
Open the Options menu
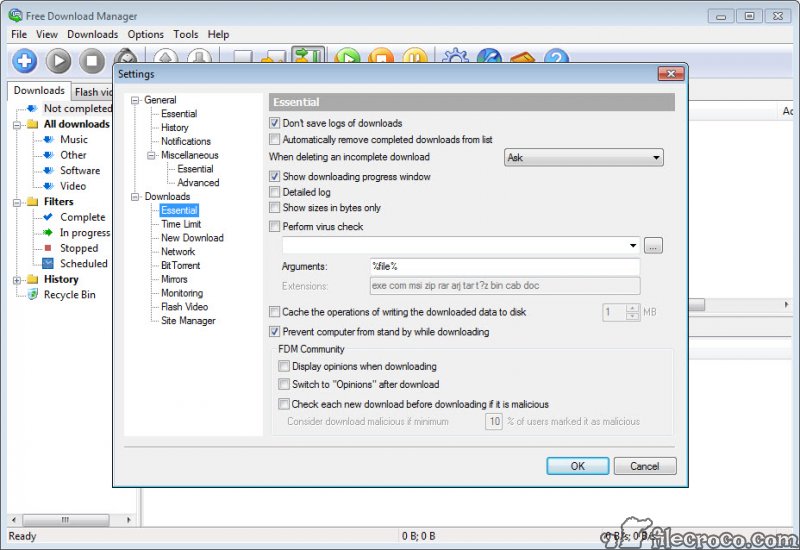[x=145, y=34]
